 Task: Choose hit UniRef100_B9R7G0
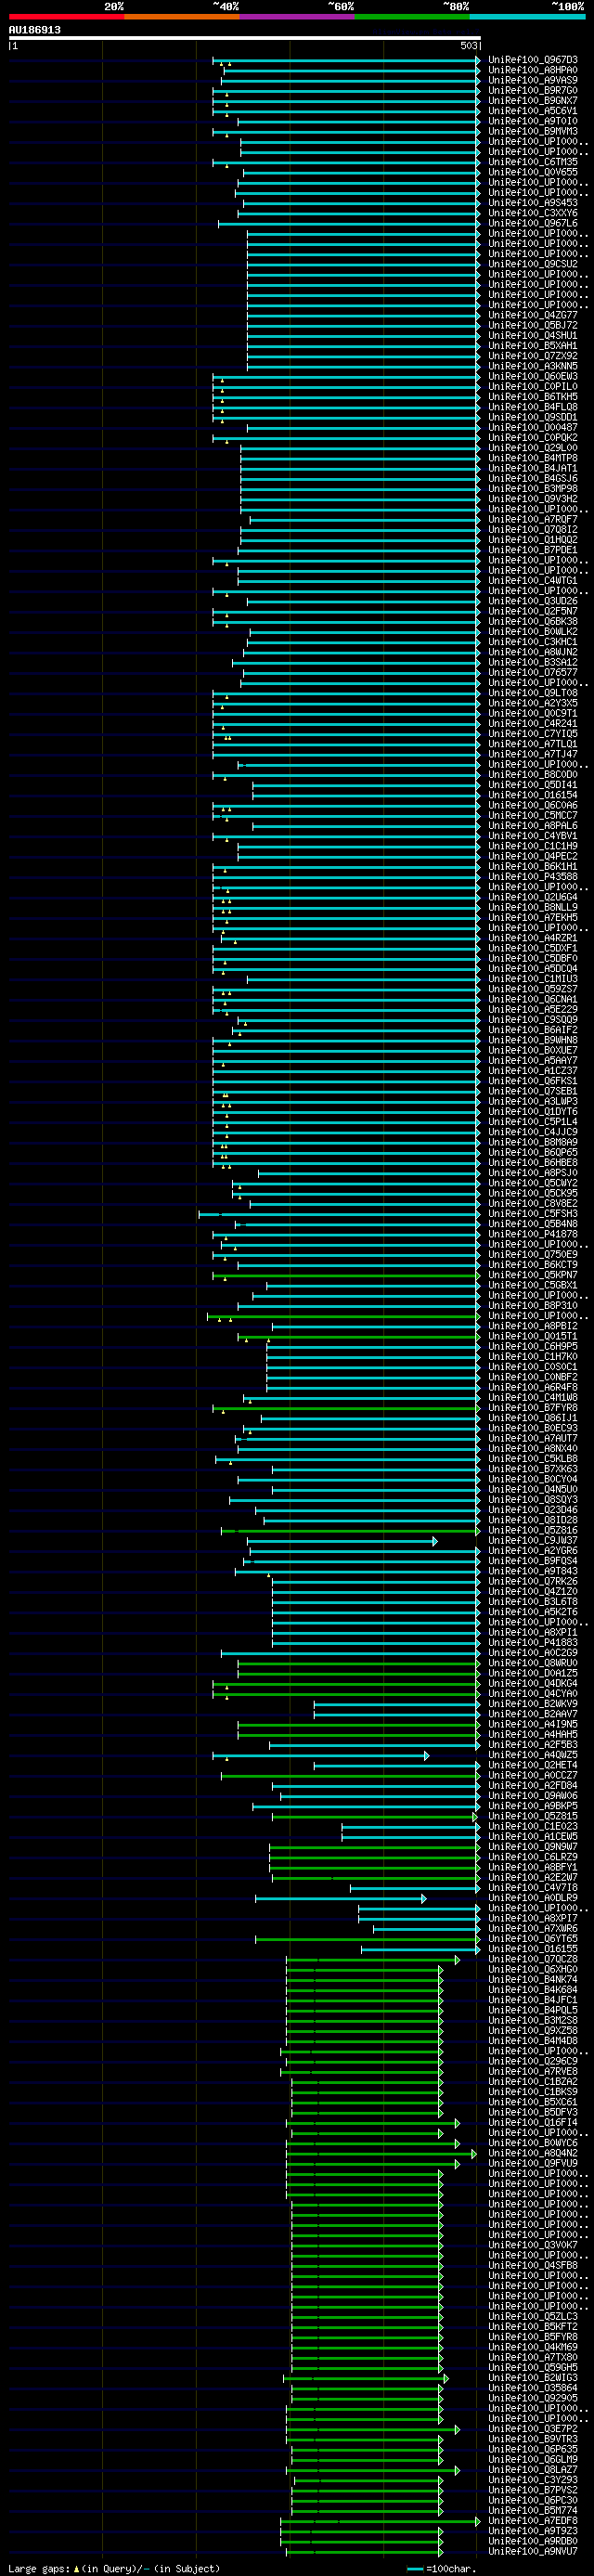coord(533,91)
